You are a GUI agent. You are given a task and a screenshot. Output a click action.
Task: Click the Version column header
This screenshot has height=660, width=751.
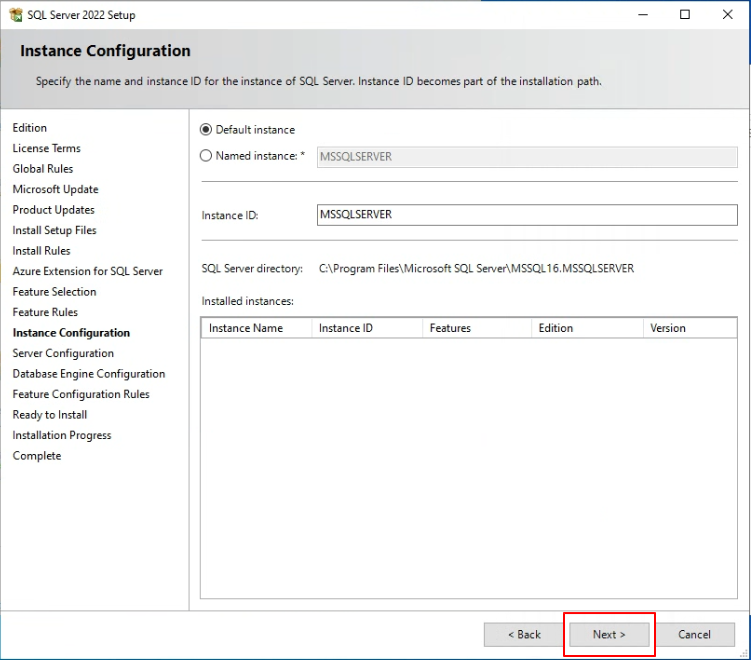click(x=690, y=328)
